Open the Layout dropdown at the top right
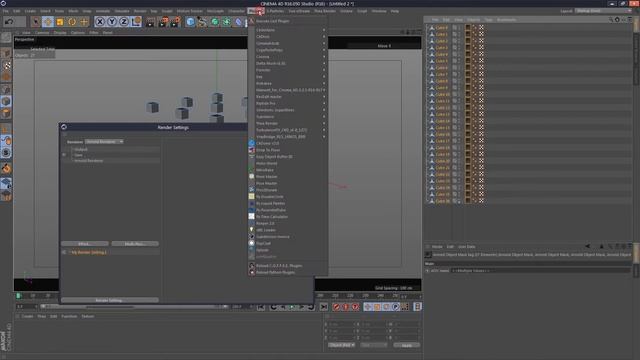Screen dimensions: 640x360 603,11
